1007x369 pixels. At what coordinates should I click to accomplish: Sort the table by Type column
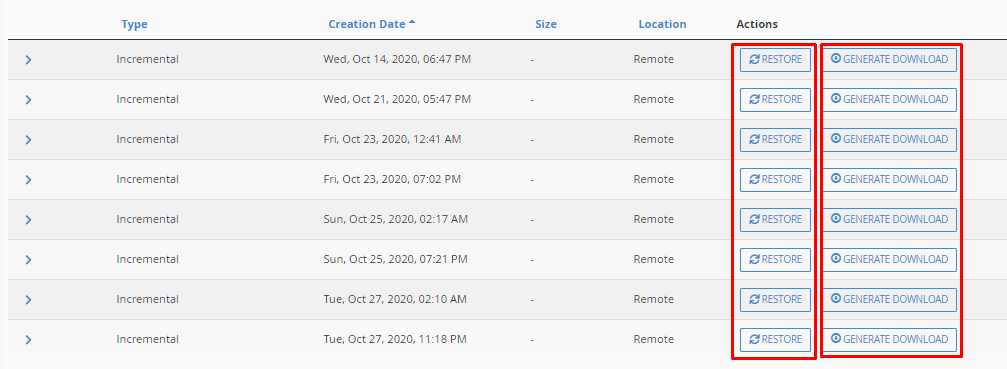click(x=134, y=24)
